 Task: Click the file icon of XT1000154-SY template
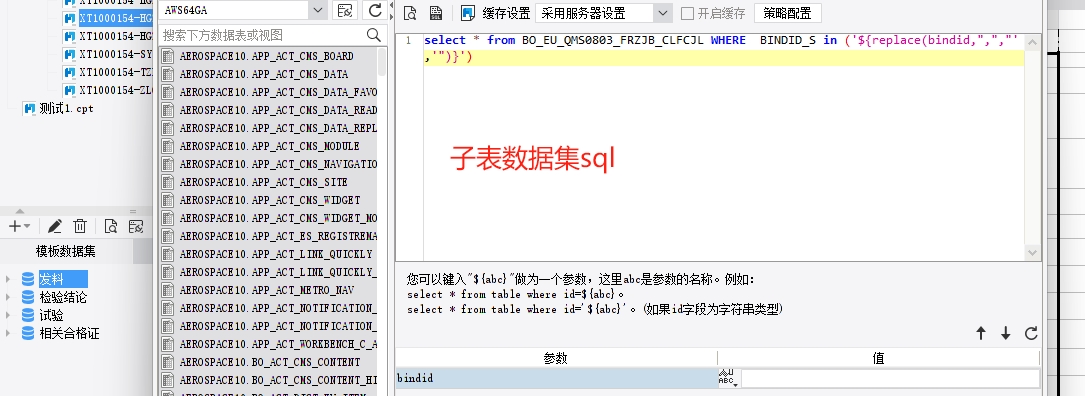[x=69, y=54]
